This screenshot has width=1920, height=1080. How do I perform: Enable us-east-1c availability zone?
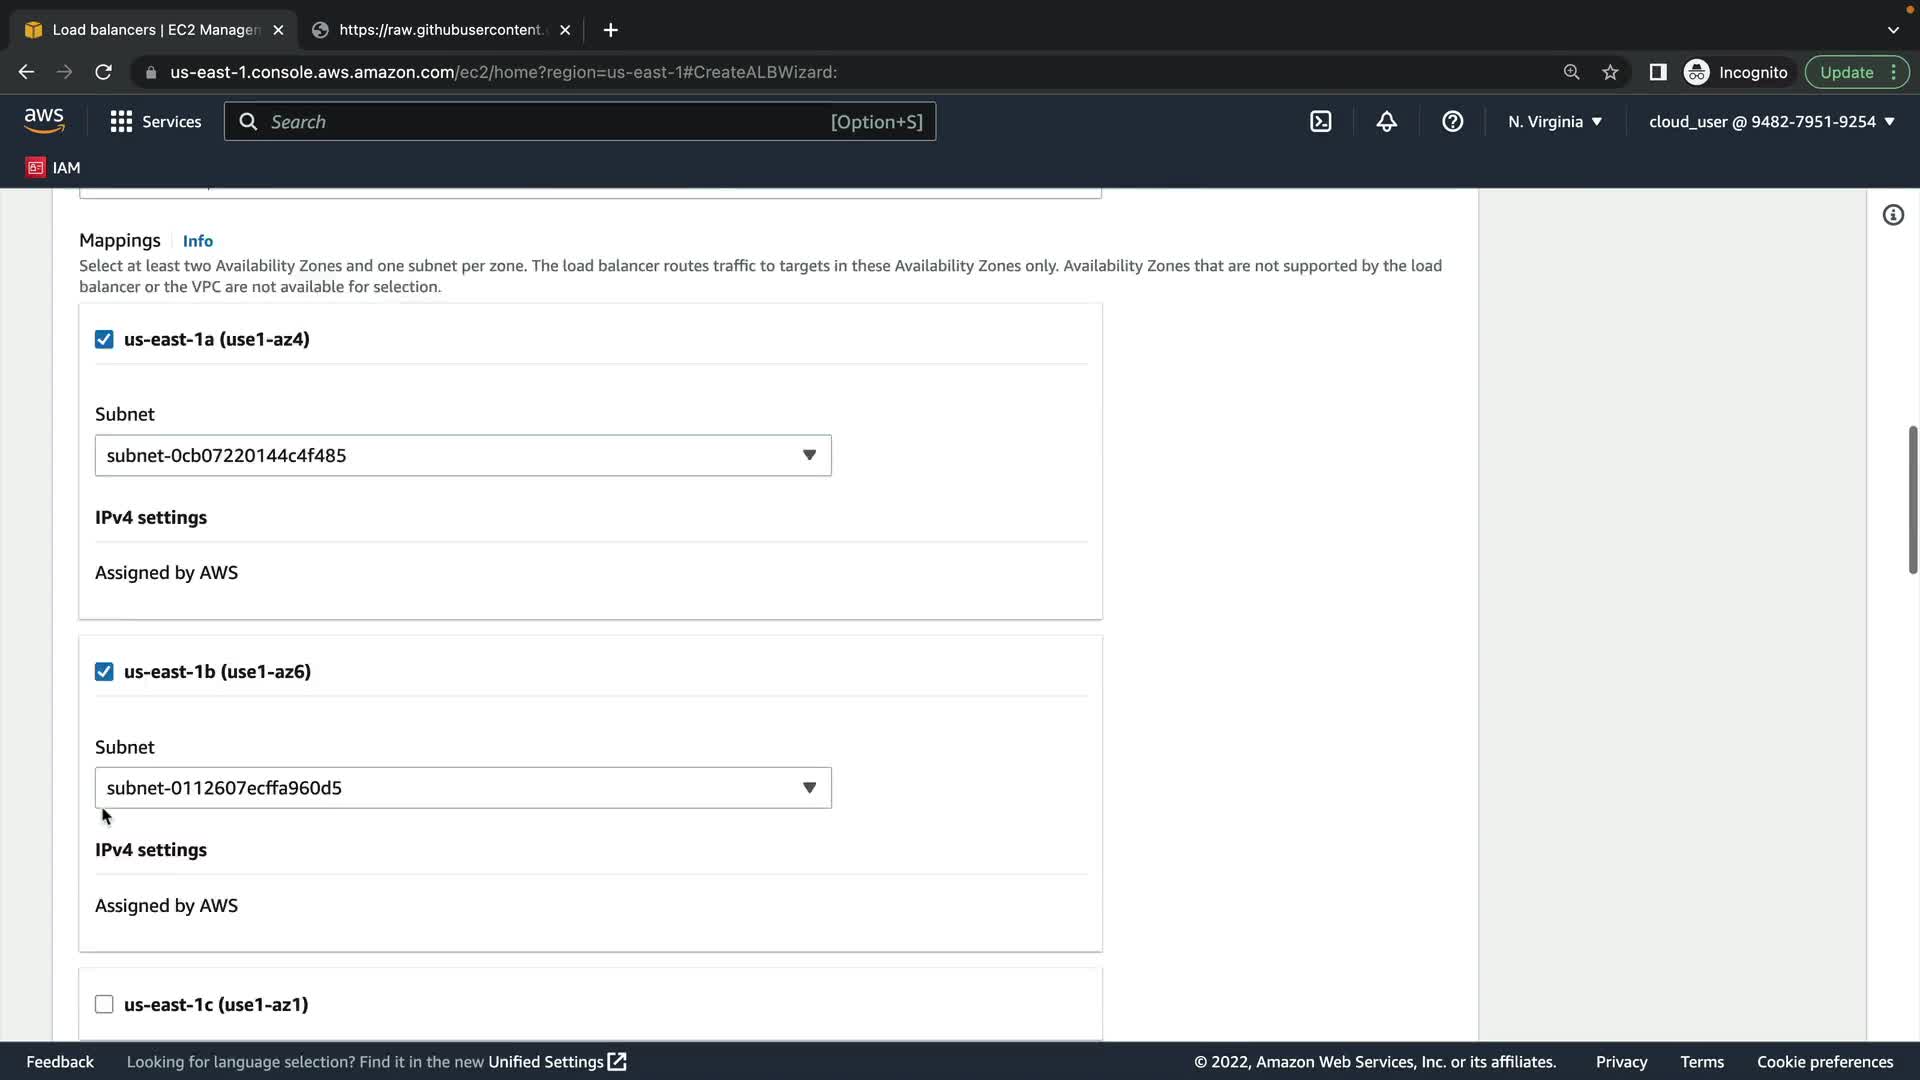104,1004
